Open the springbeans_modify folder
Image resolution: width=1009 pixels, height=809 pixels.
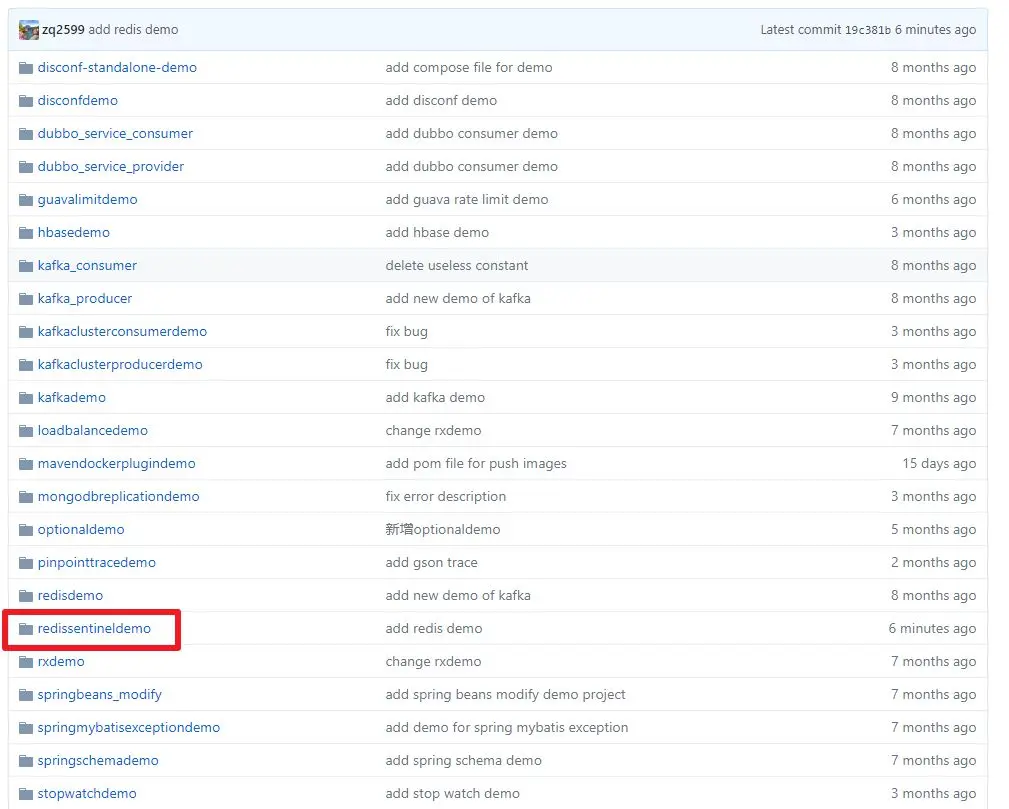100,694
